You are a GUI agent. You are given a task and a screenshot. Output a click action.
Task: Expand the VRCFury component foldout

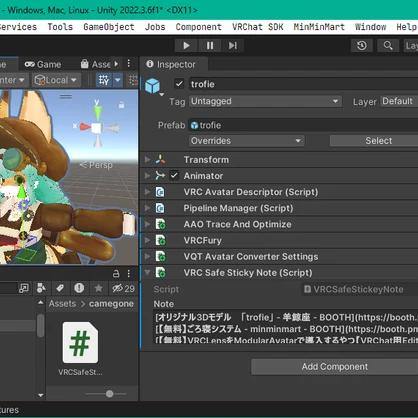(147, 240)
